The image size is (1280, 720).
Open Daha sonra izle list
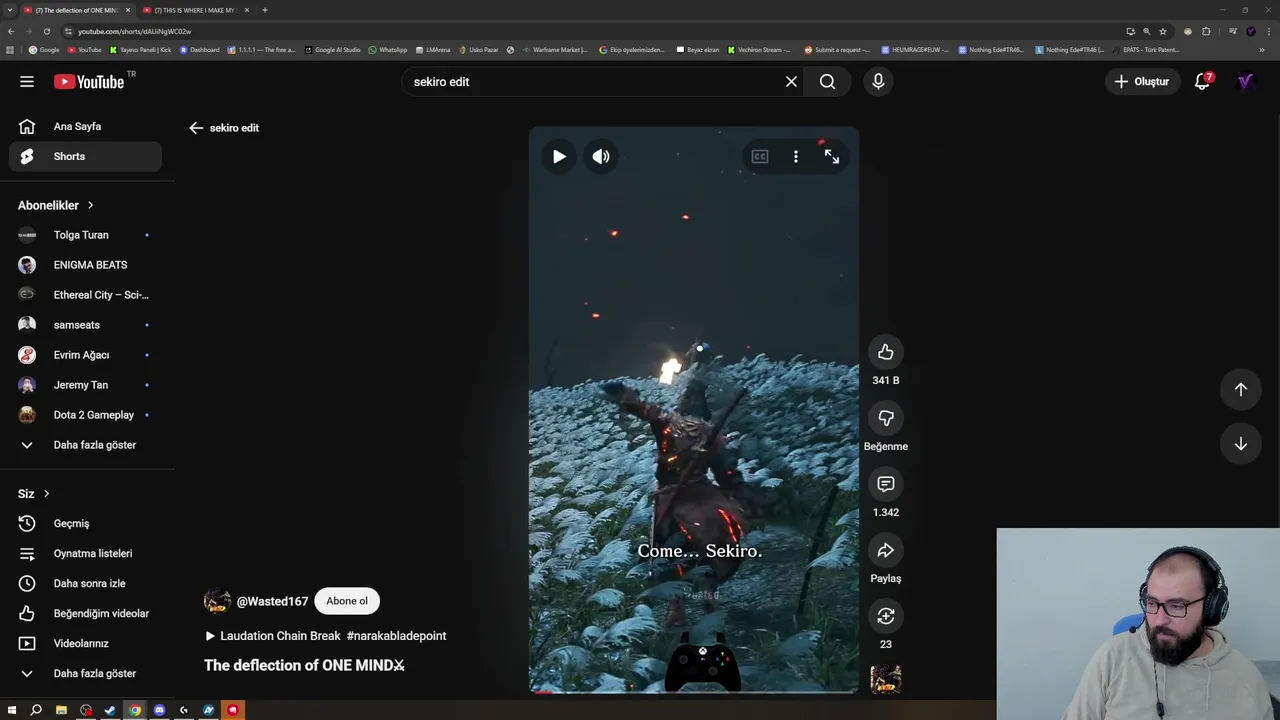click(85, 584)
